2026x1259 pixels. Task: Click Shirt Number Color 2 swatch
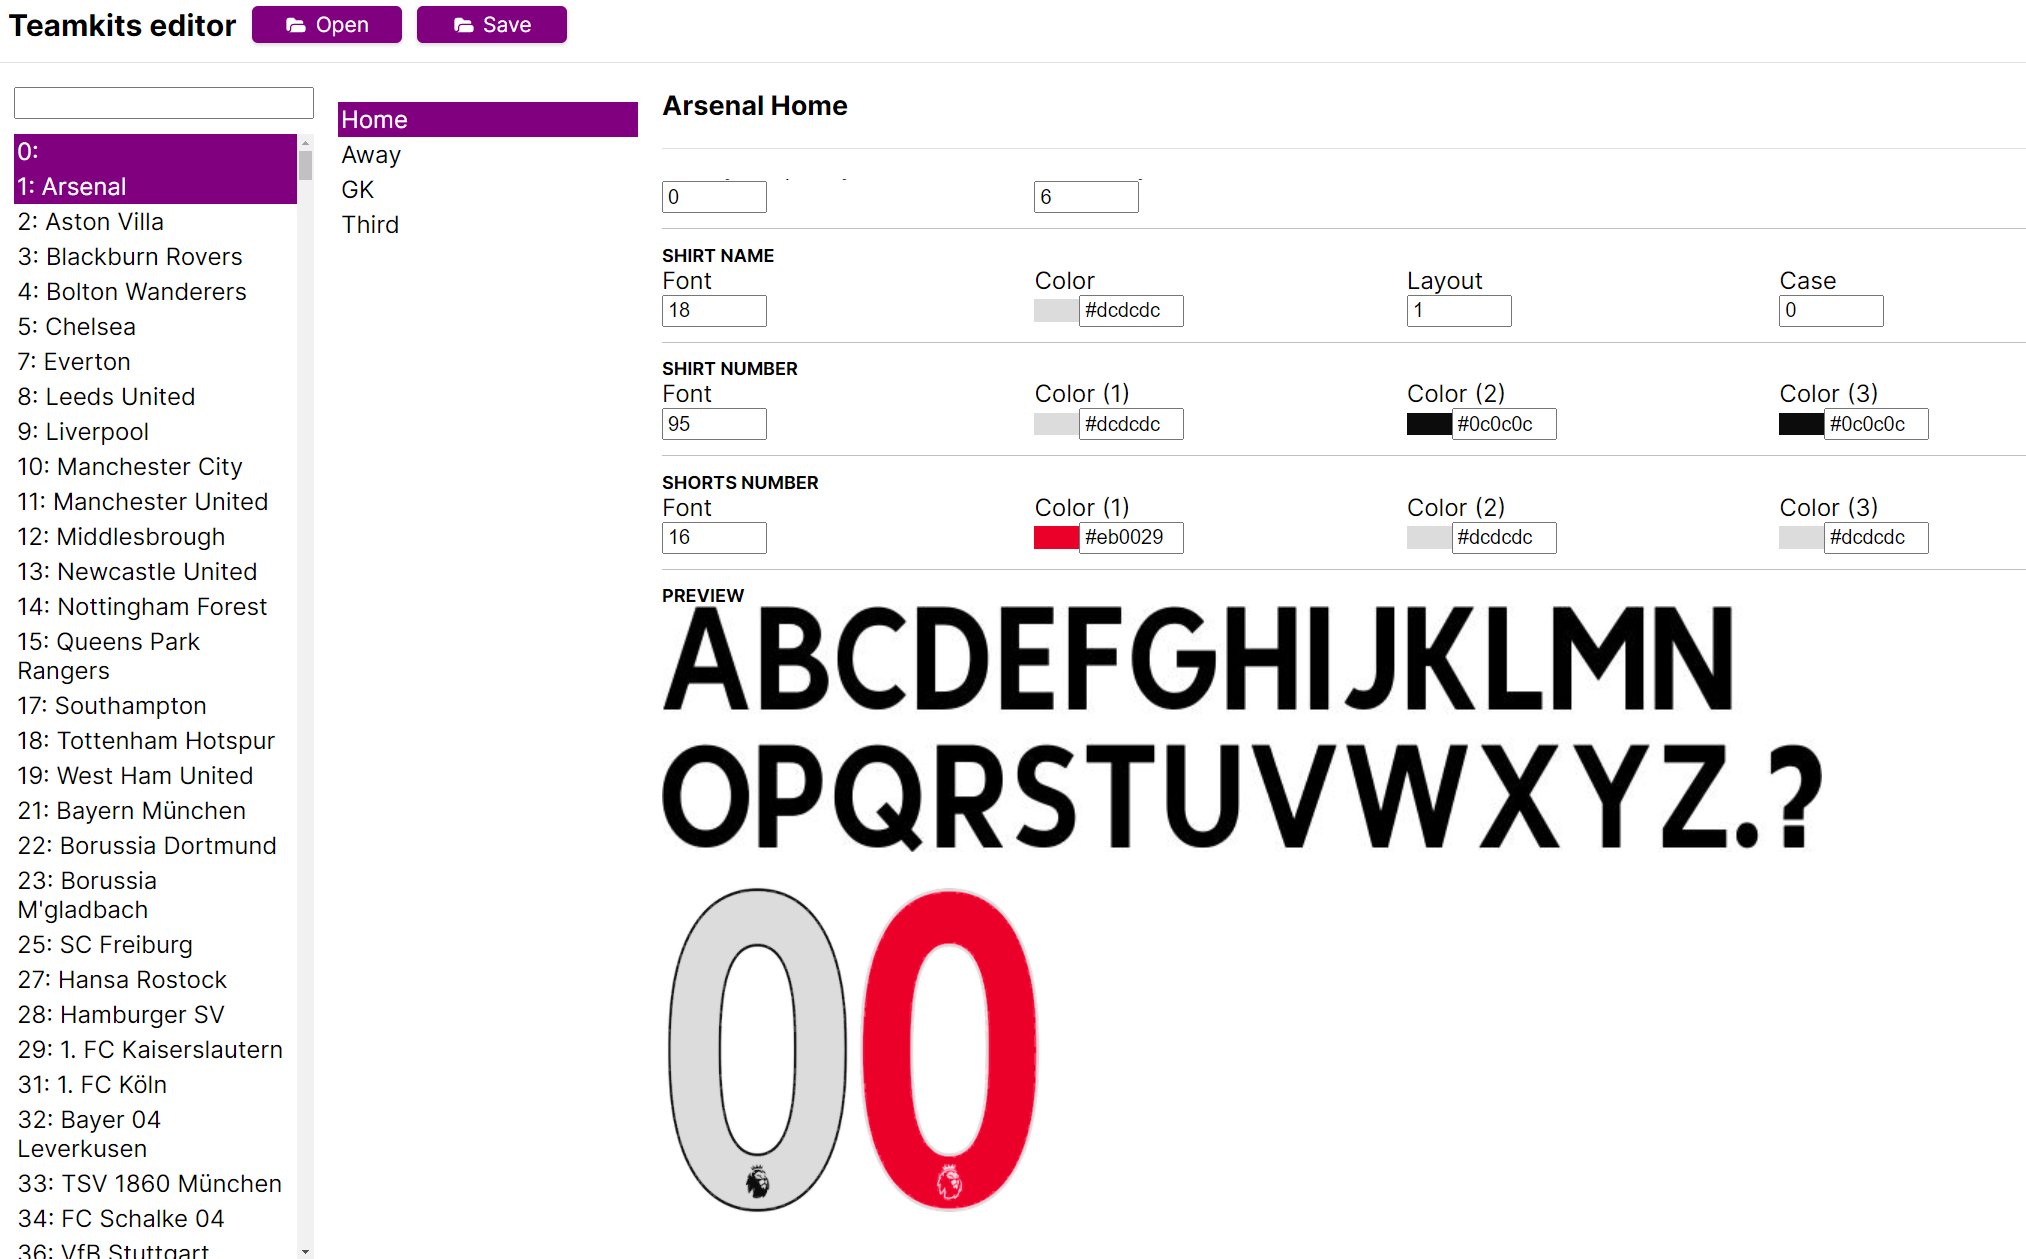coord(1426,424)
